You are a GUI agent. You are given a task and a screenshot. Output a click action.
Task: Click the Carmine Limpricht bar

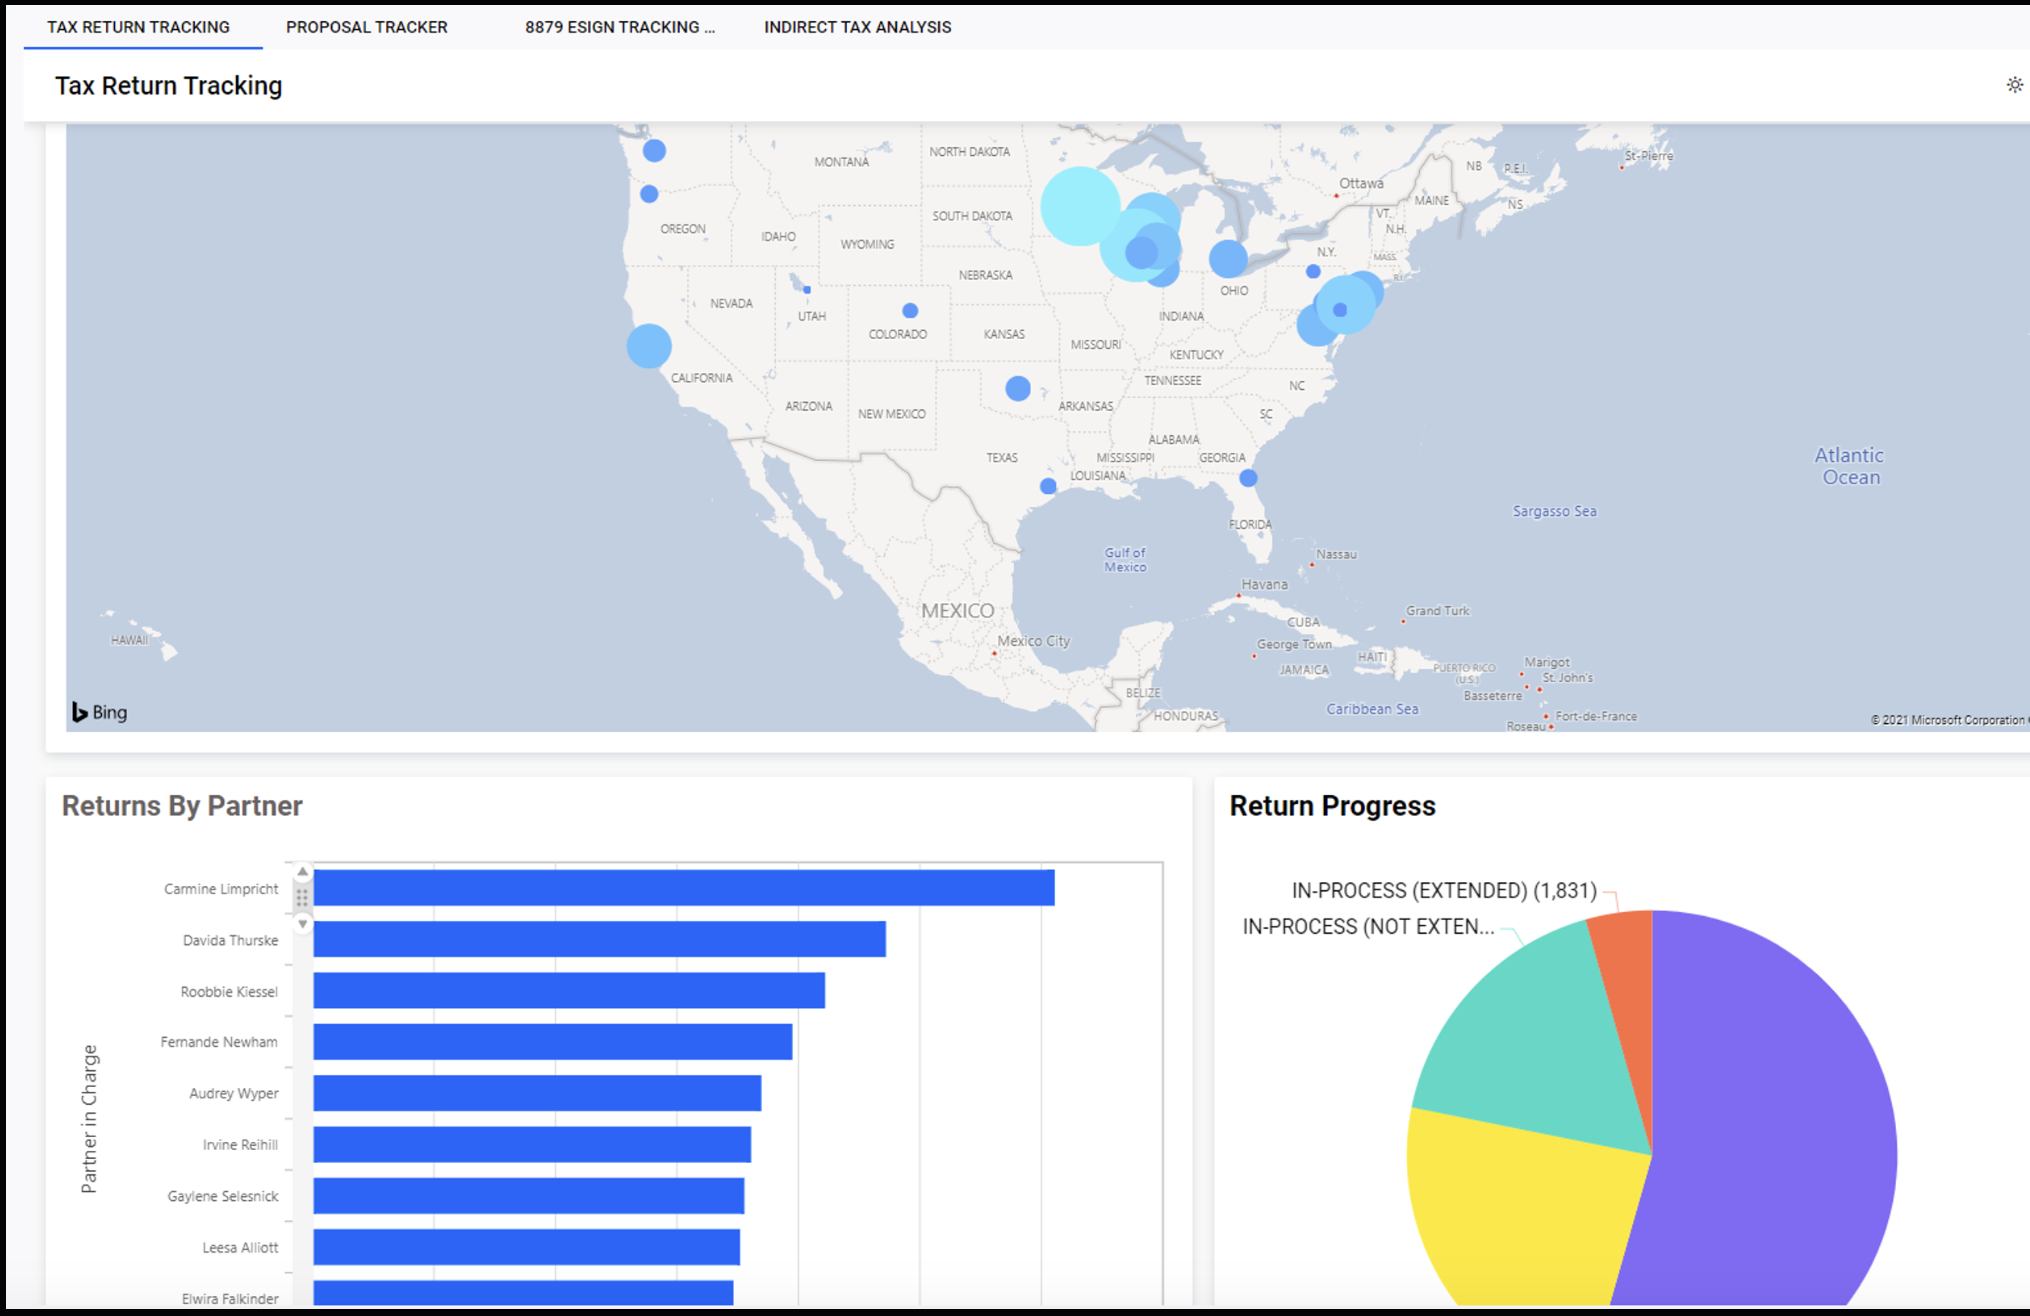(x=683, y=888)
